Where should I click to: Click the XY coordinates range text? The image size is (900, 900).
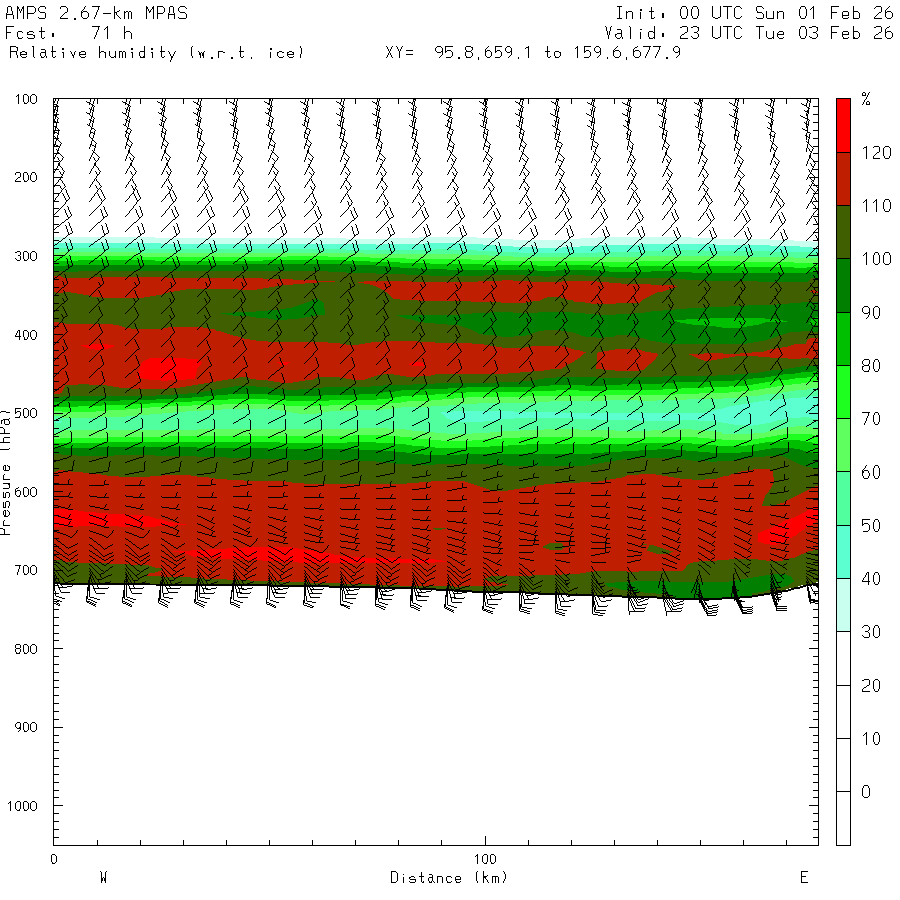pyautogui.click(x=533, y=53)
